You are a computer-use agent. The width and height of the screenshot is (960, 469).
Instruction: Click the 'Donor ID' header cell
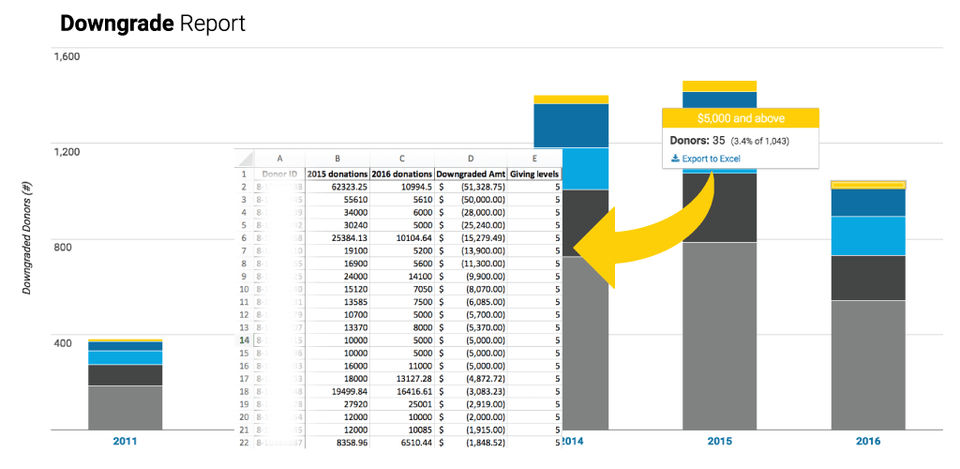point(279,174)
